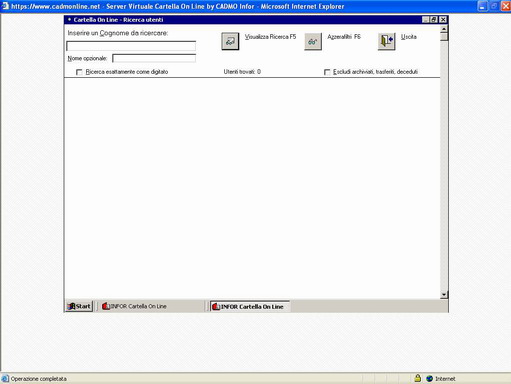Viewport: 511px width, 384px height.
Task: Restore the Ricerca utenti inner window
Action: click(x=434, y=20)
